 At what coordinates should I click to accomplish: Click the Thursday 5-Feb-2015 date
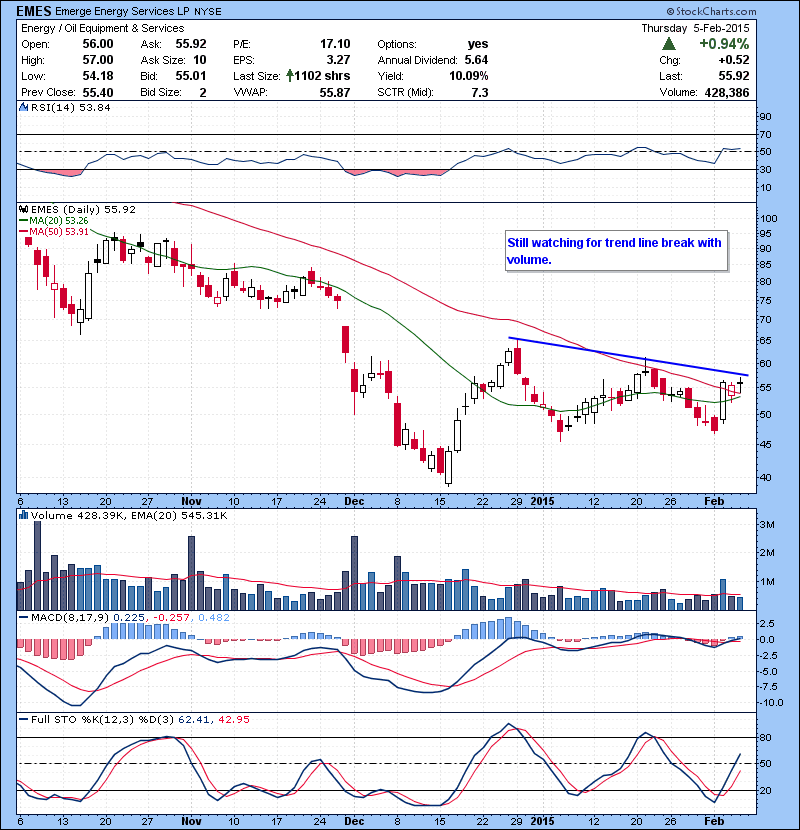click(x=695, y=28)
